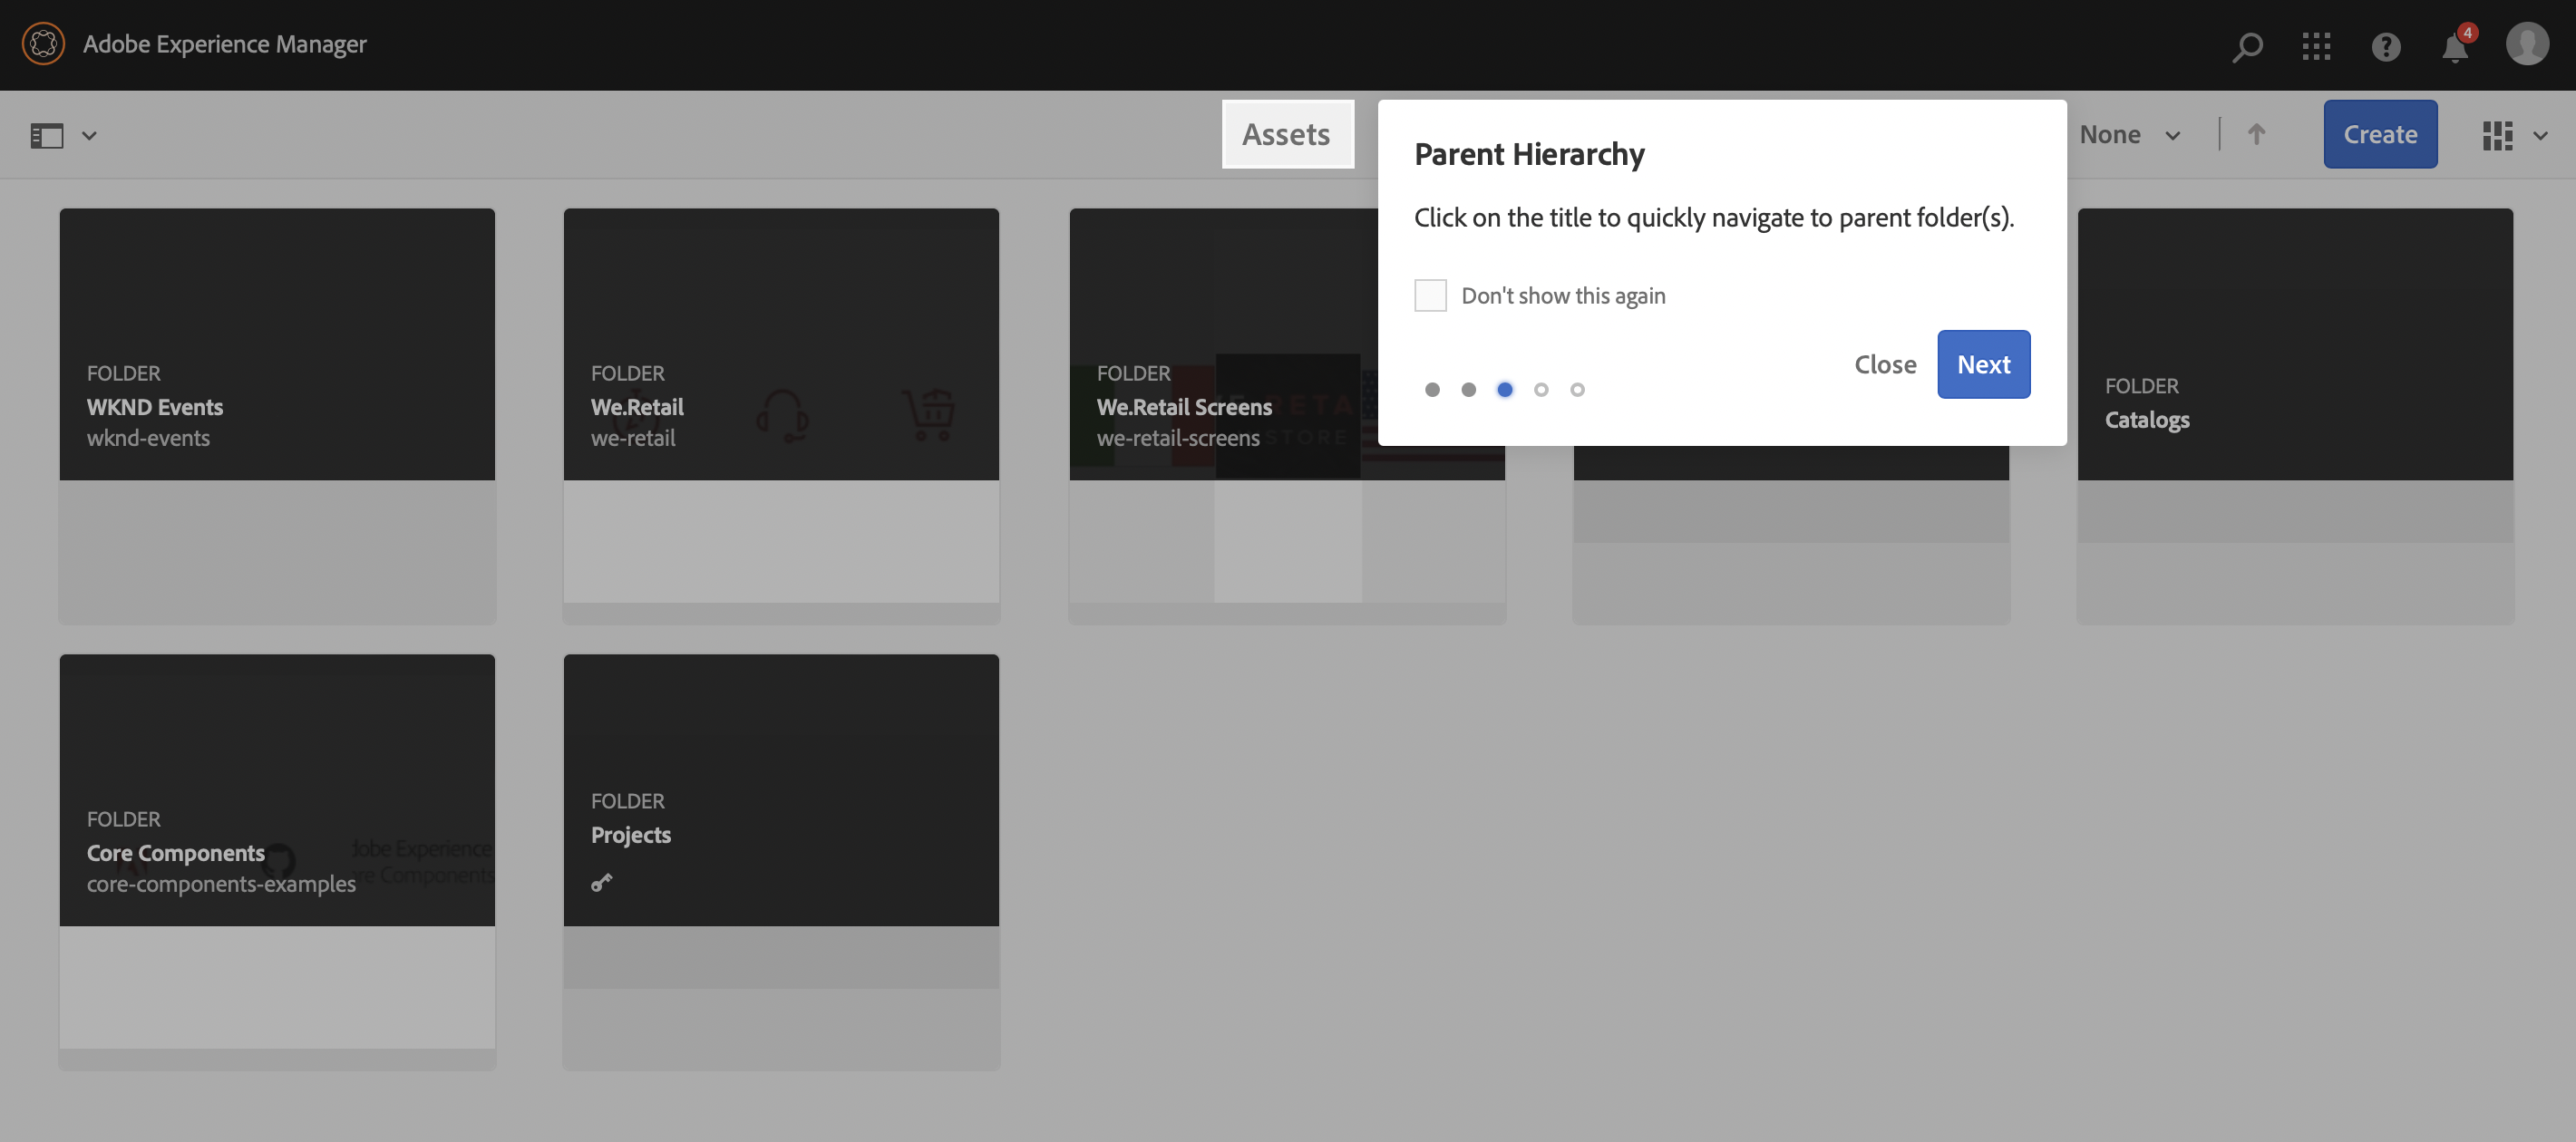Expand the view switcher chevron
The width and height of the screenshot is (2576, 1142).
2541,135
